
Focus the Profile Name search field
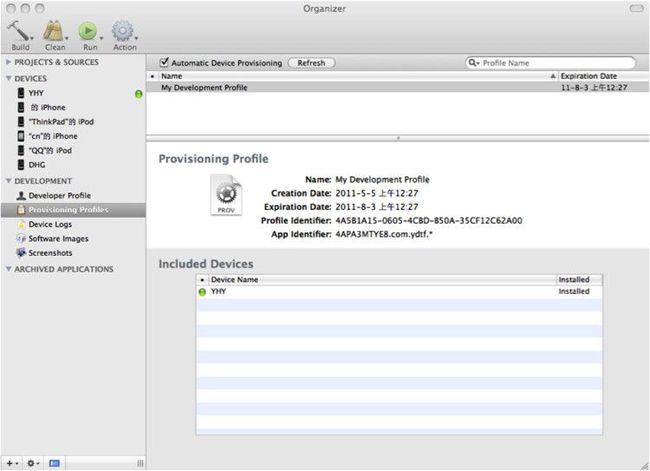click(550, 63)
